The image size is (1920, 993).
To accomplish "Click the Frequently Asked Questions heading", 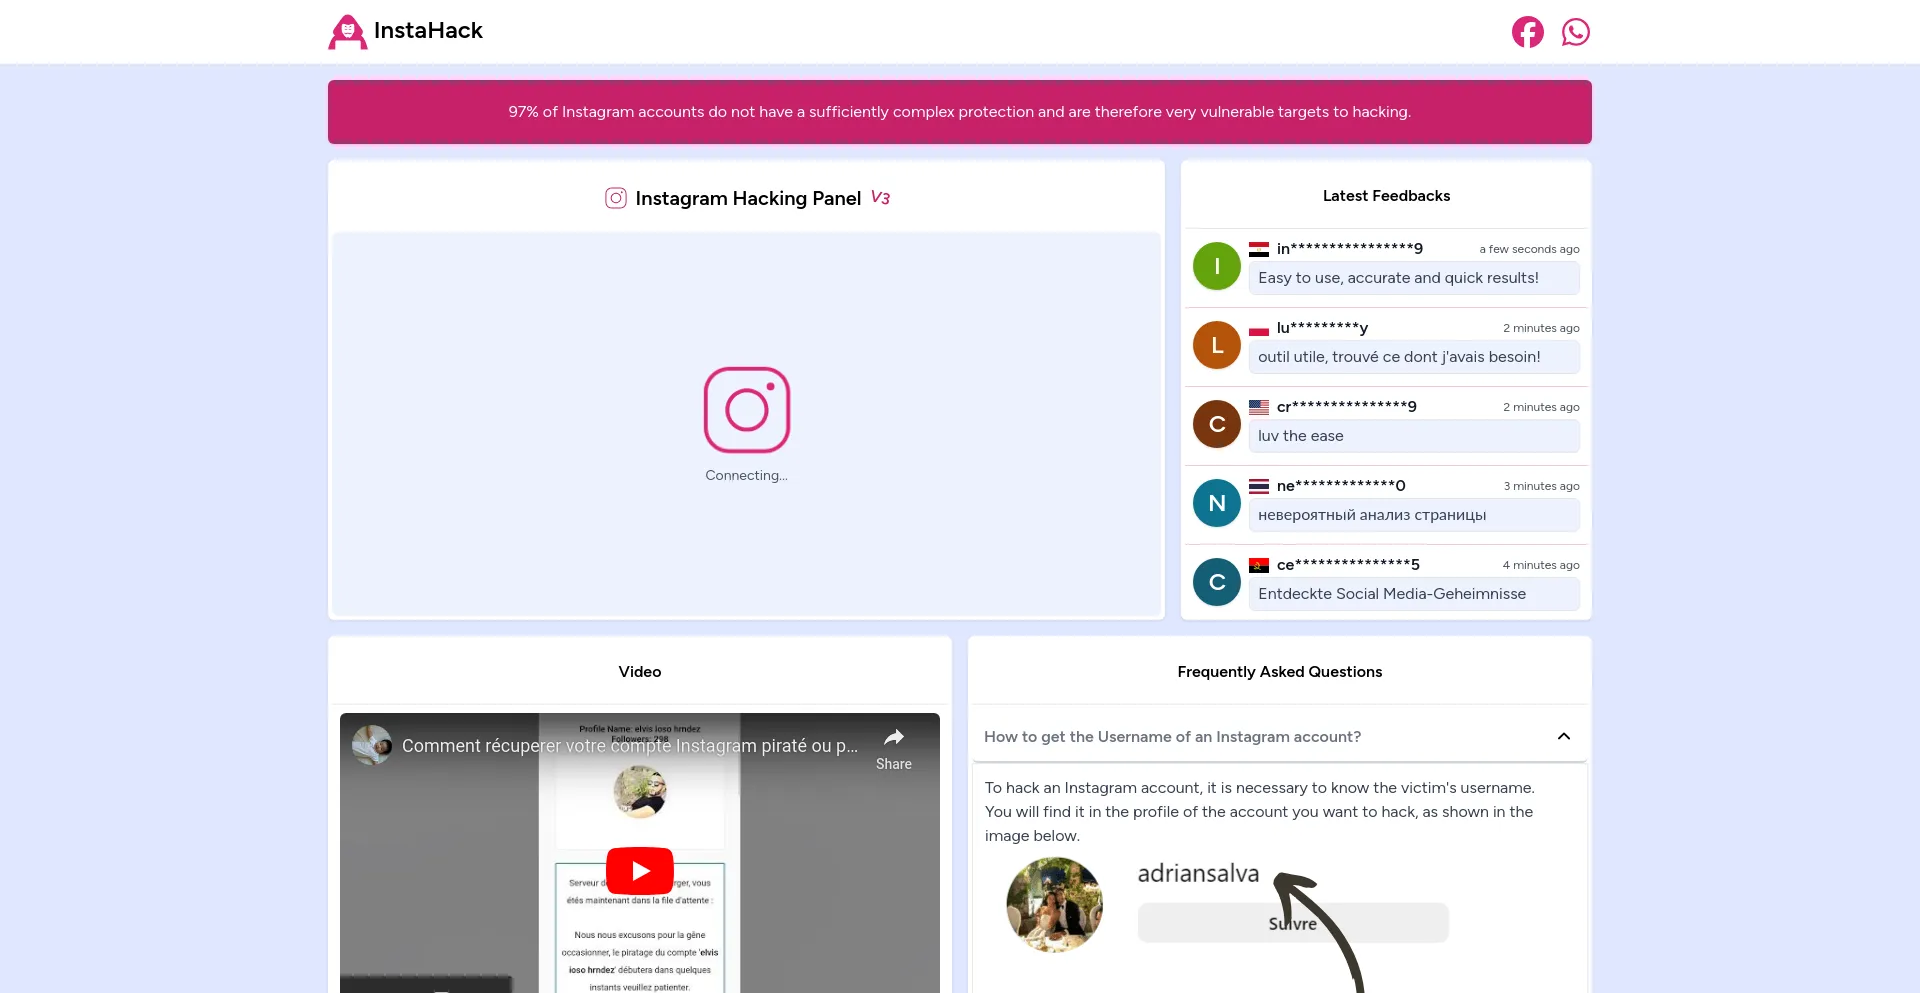I will click(1280, 672).
